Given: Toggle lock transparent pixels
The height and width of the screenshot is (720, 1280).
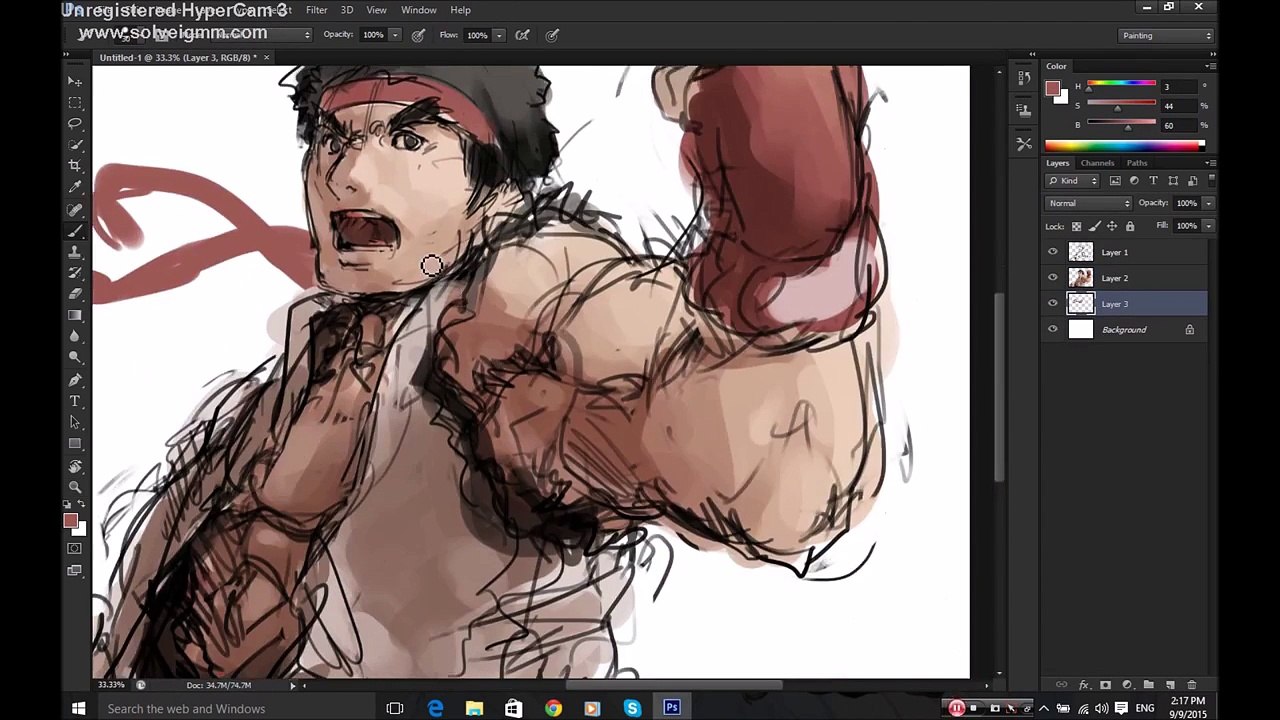Looking at the screenshot, I should [x=1076, y=226].
